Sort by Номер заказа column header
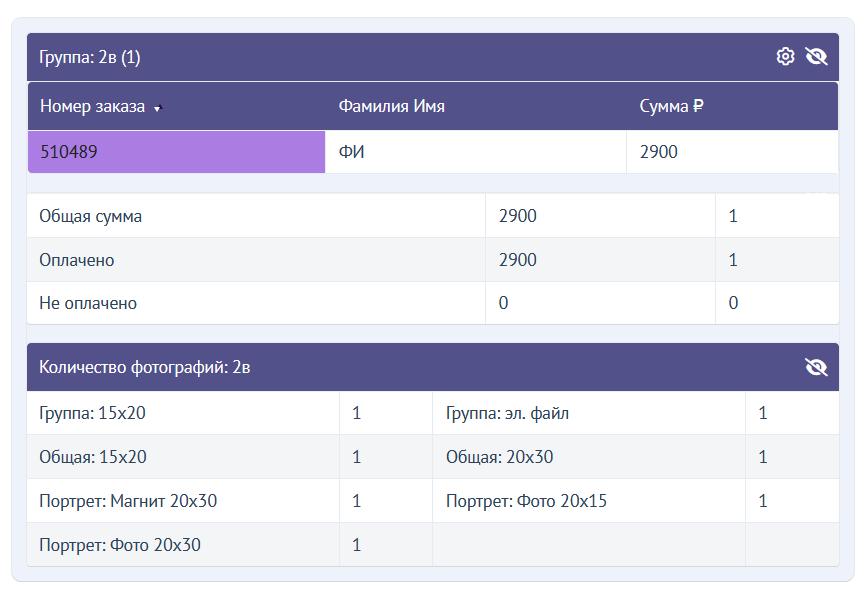 (92, 106)
